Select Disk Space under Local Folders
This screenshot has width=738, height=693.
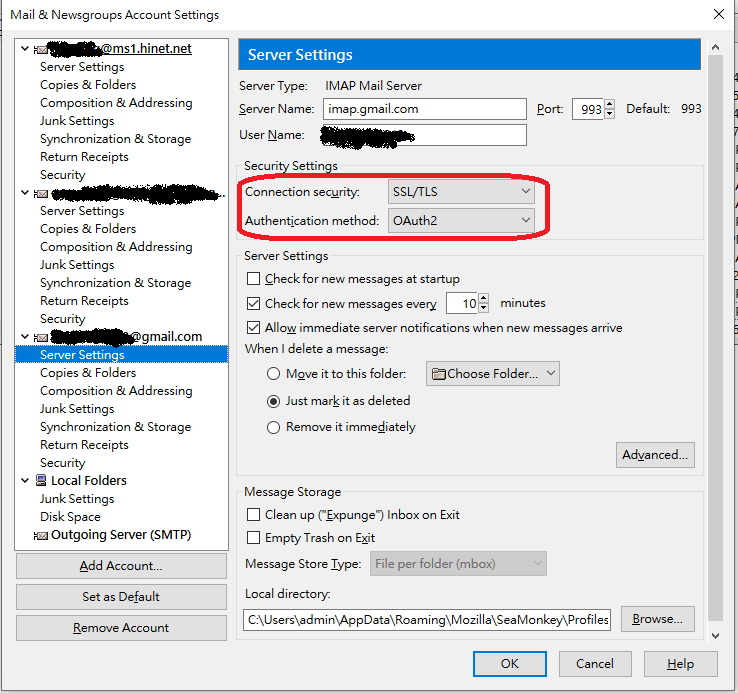click(x=71, y=517)
